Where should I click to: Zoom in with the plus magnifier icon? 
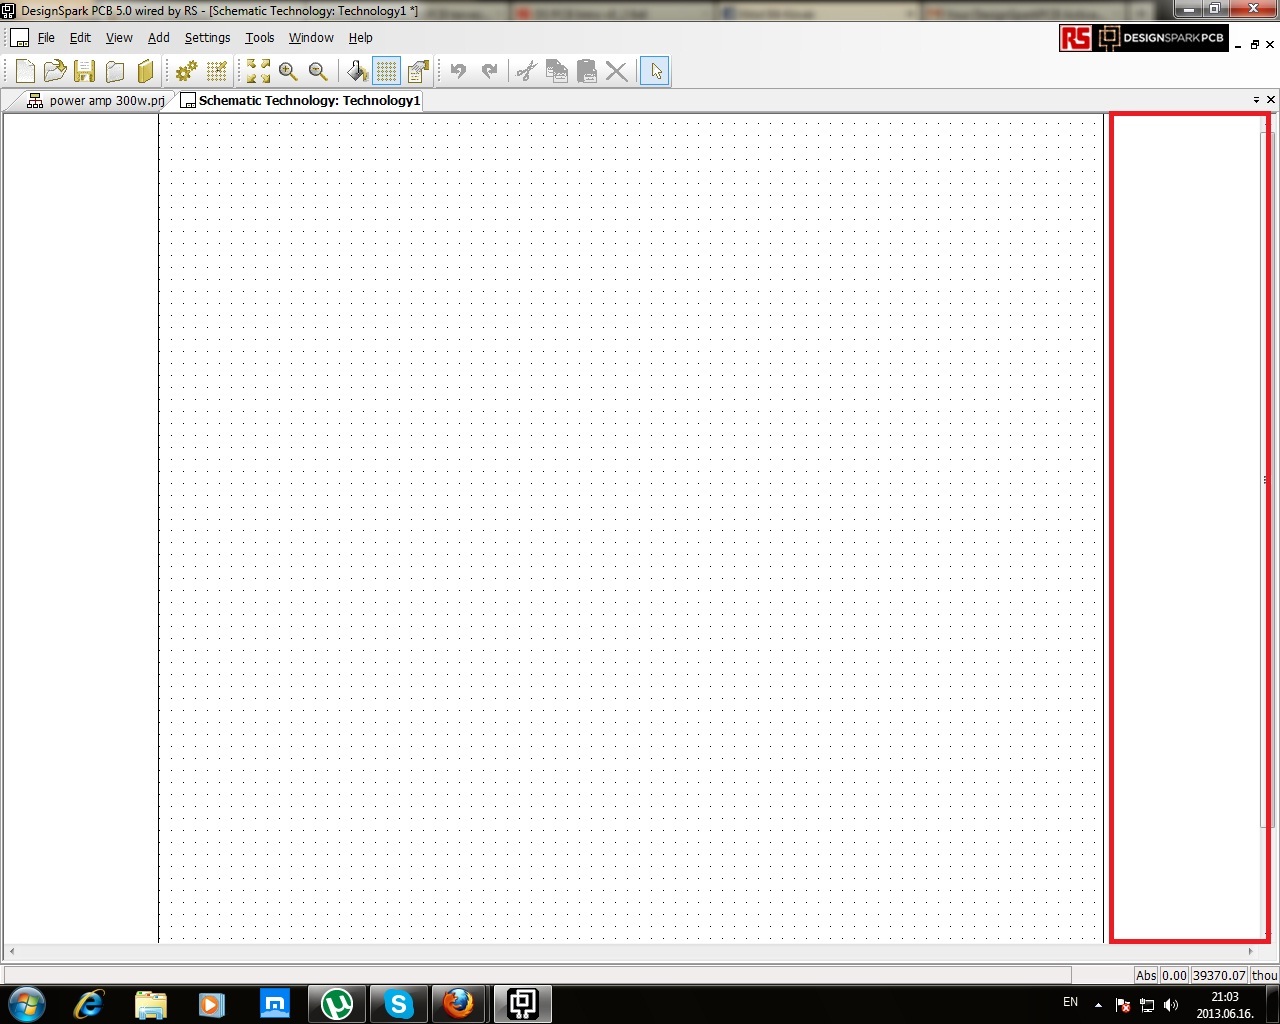pyautogui.click(x=288, y=71)
